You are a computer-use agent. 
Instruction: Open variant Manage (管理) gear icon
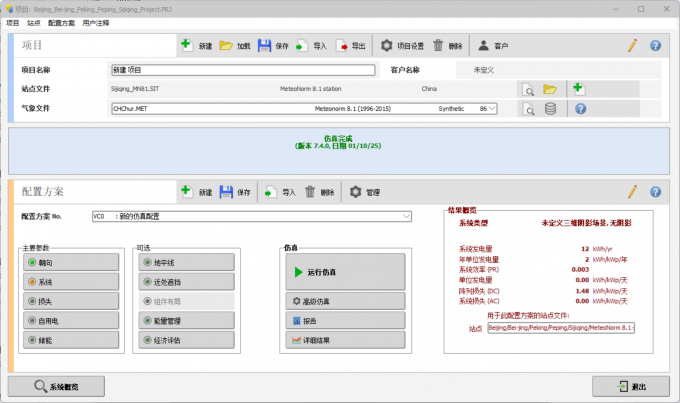[355, 192]
